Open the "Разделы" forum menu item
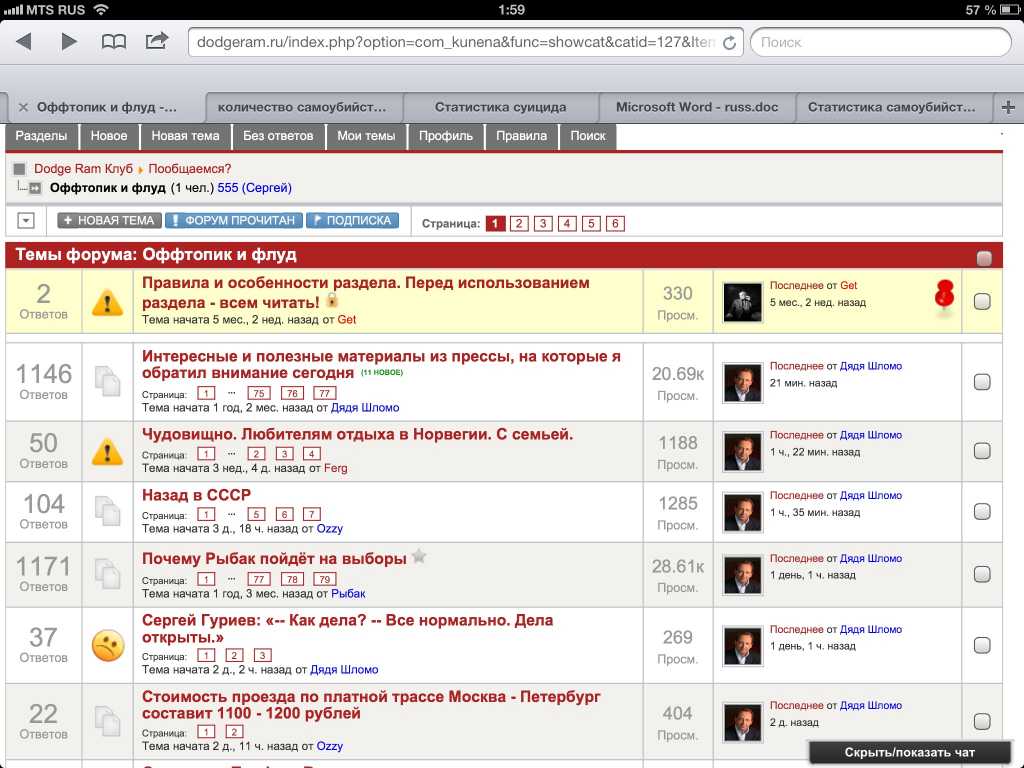The height and width of the screenshot is (768, 1024). click(x=41, y=136)
